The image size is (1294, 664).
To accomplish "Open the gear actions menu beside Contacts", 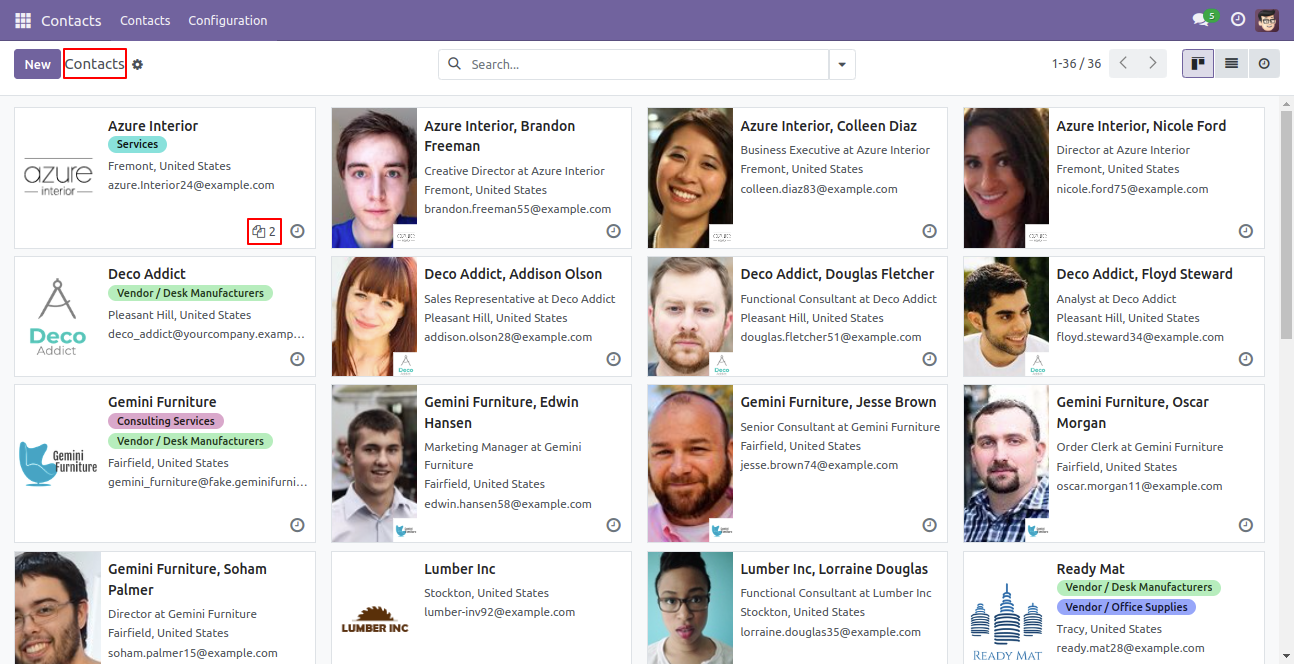I will pyautogui.click(x=138, y=65).
